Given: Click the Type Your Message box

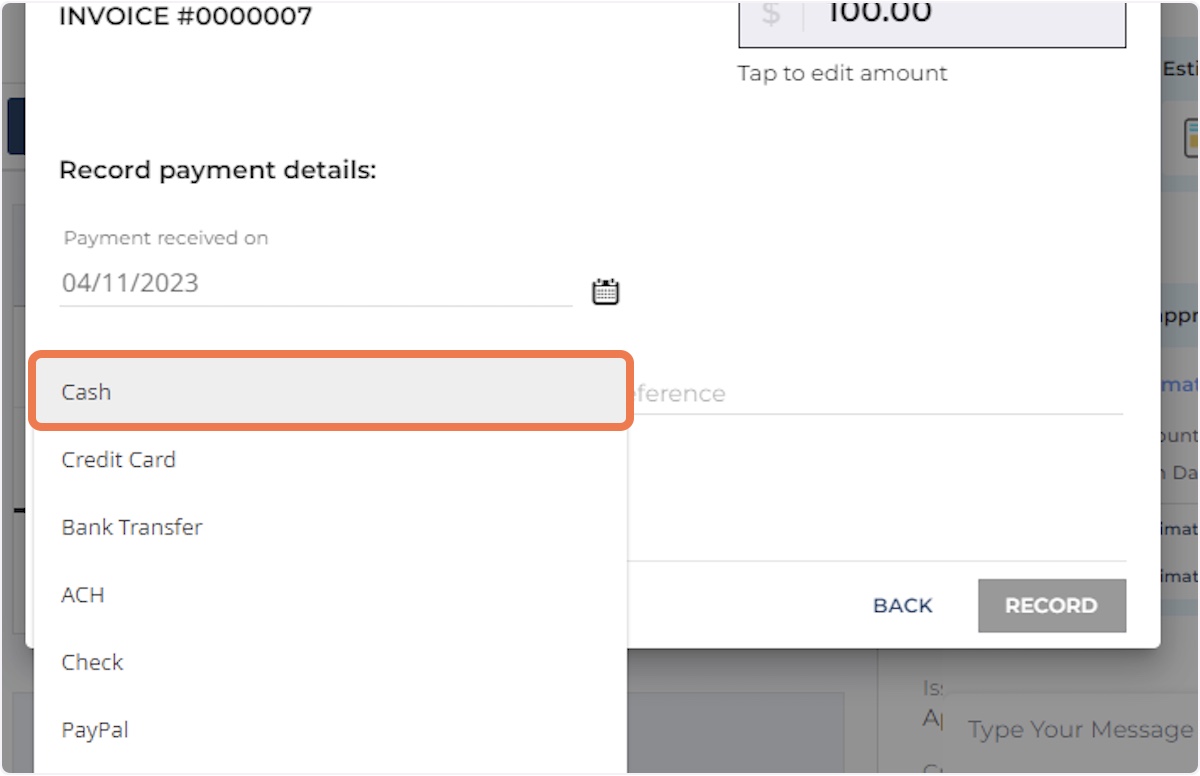Looking at the screenshot, I should pos(1080,730).
